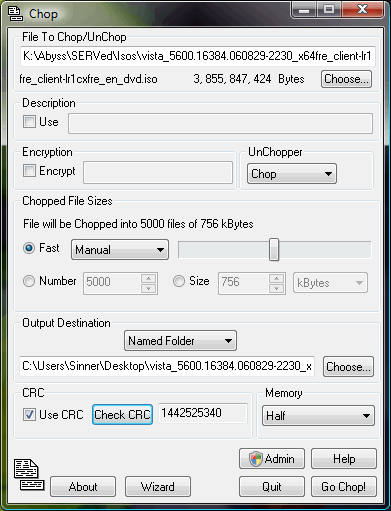This screenshot has width=391, height=511.
Task: Open the UnChopper Chop dropdown
Action: (x=292, y=174)
